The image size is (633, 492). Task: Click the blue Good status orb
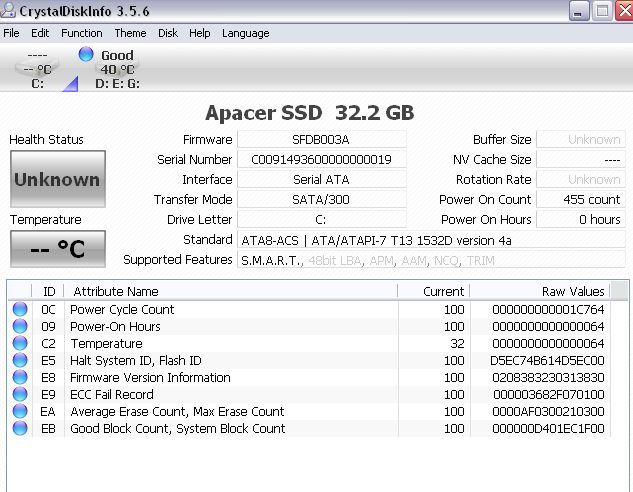click(86, 54)
